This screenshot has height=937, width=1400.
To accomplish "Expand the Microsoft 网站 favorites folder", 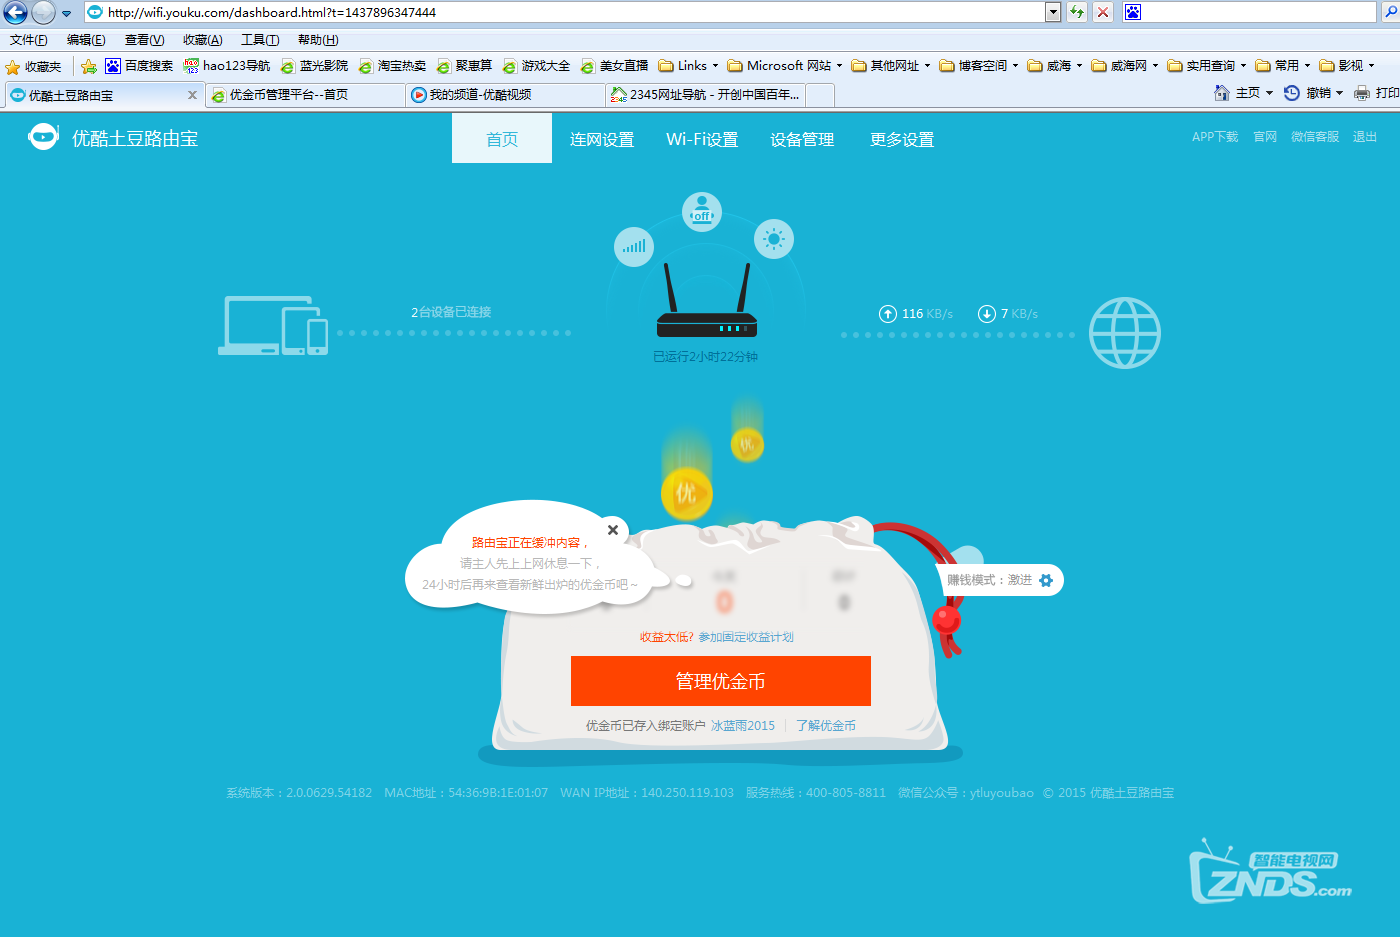I will pos(785,66).
